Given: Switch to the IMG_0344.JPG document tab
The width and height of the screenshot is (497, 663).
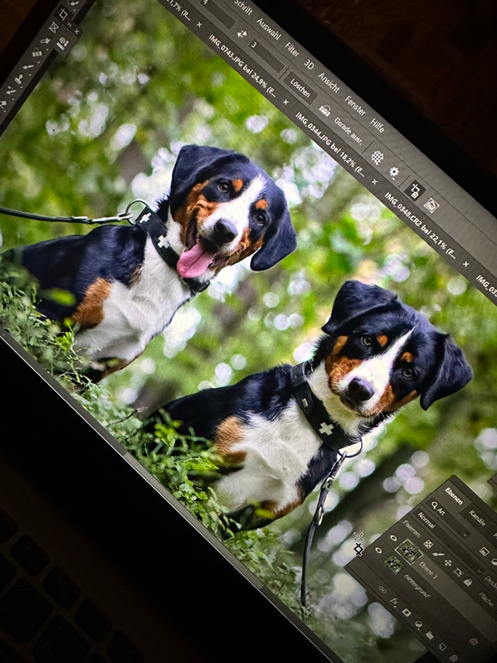Looking at the screenshot, I should point(331,145).
